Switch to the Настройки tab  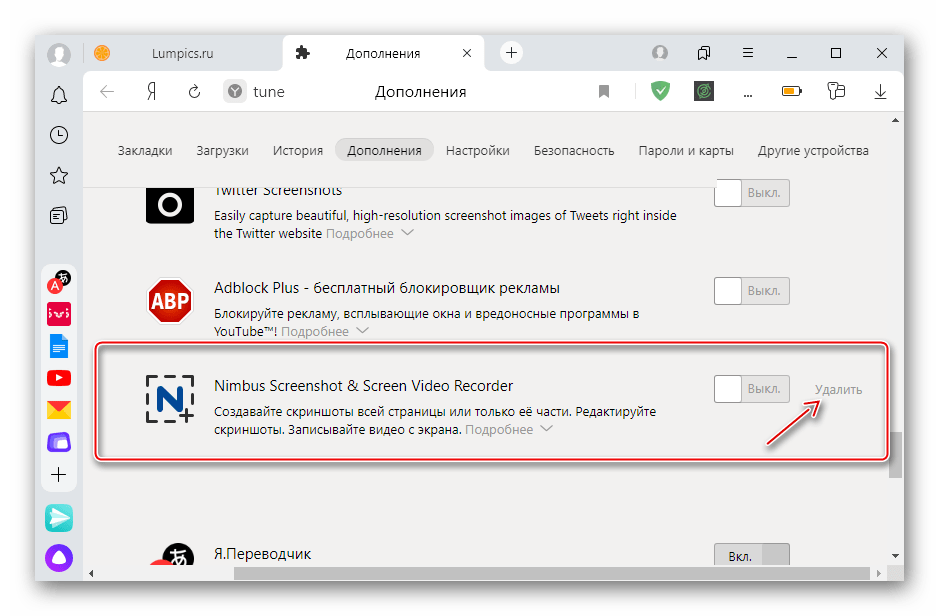tap(477, 151)
